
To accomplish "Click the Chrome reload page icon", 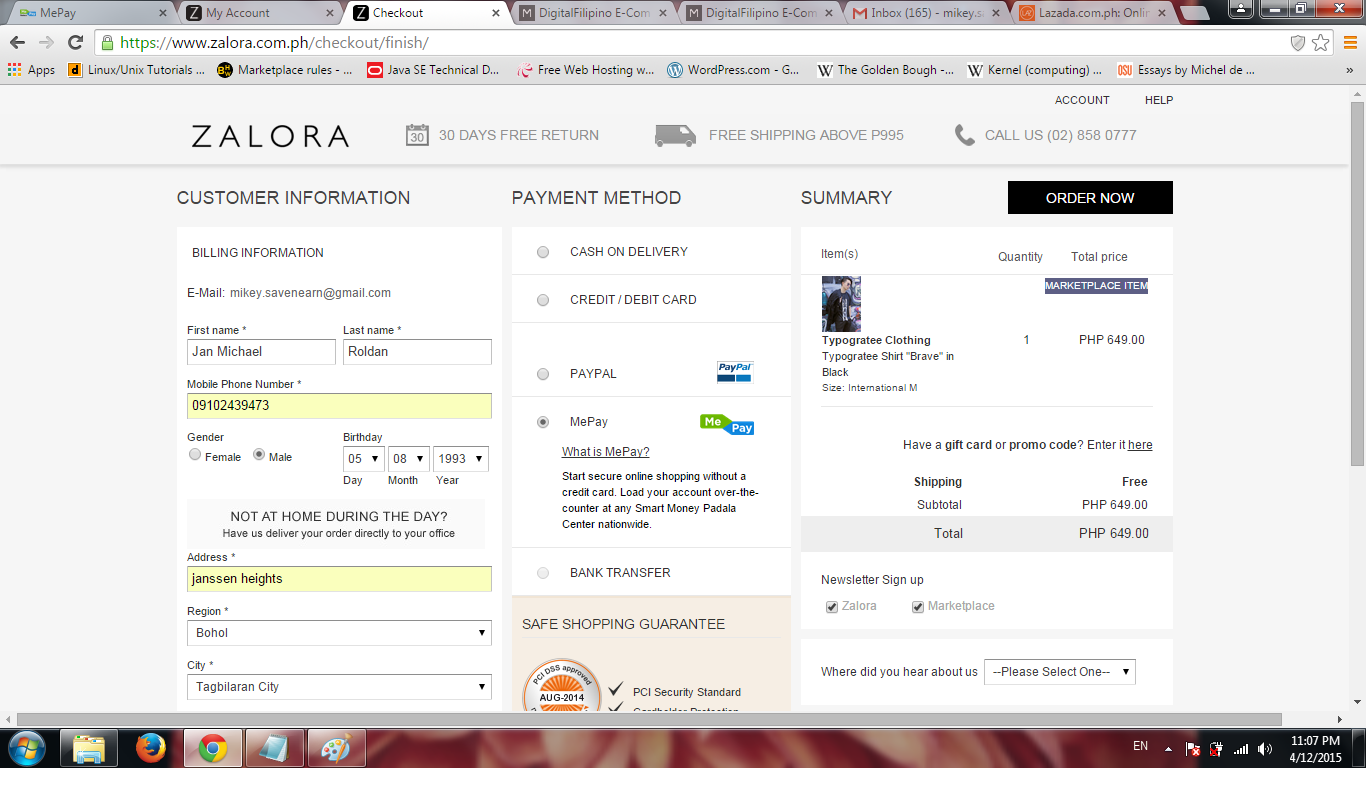I will pyautogui.click(x=75, y=42).
